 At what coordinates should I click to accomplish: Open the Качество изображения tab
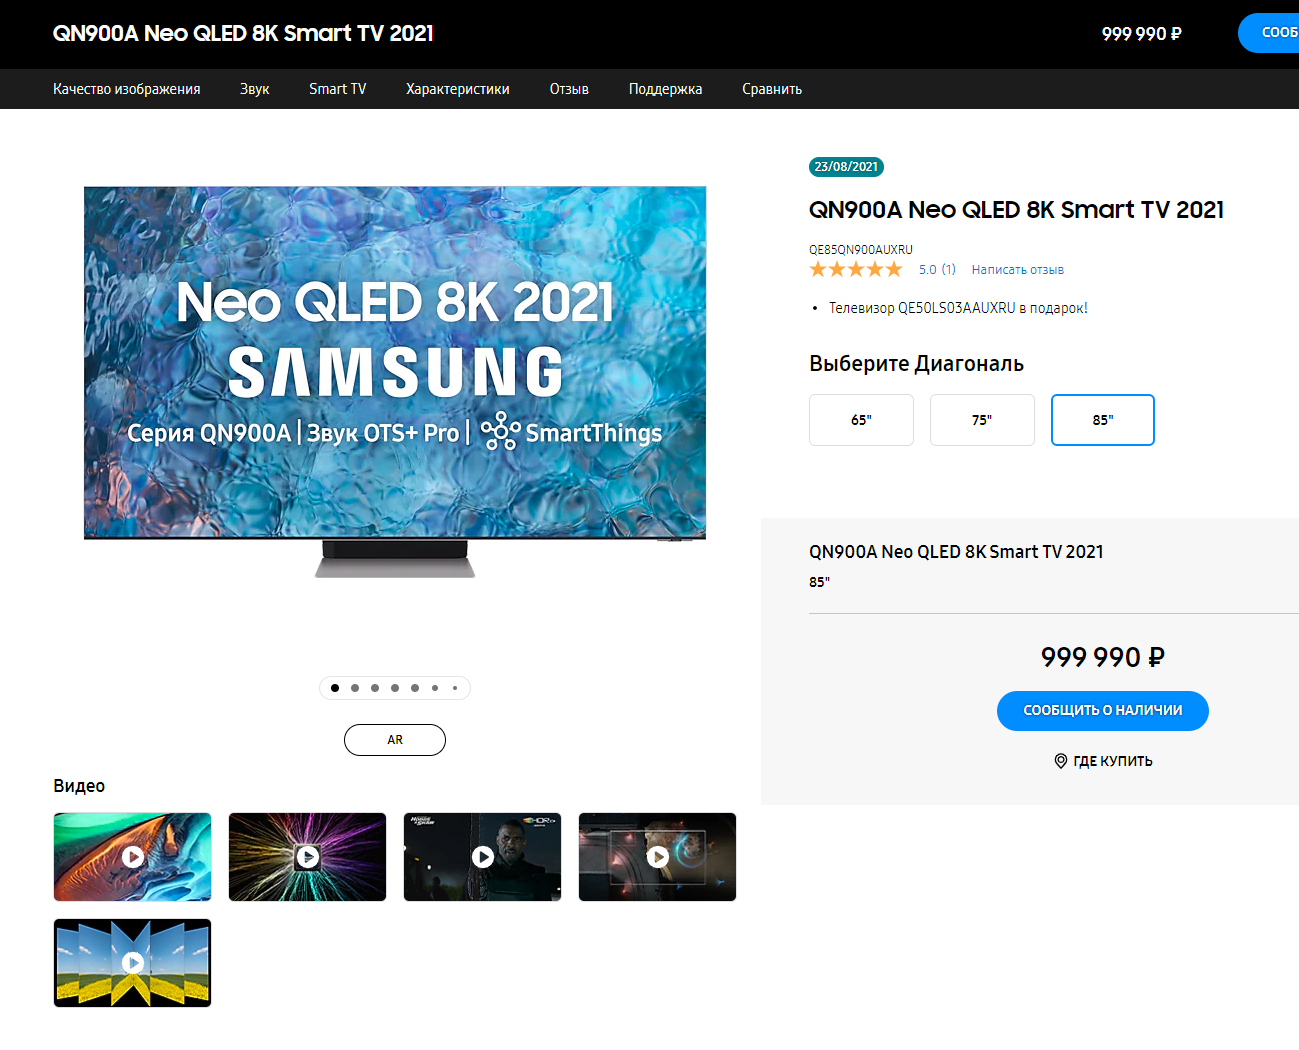pos(127,89)
